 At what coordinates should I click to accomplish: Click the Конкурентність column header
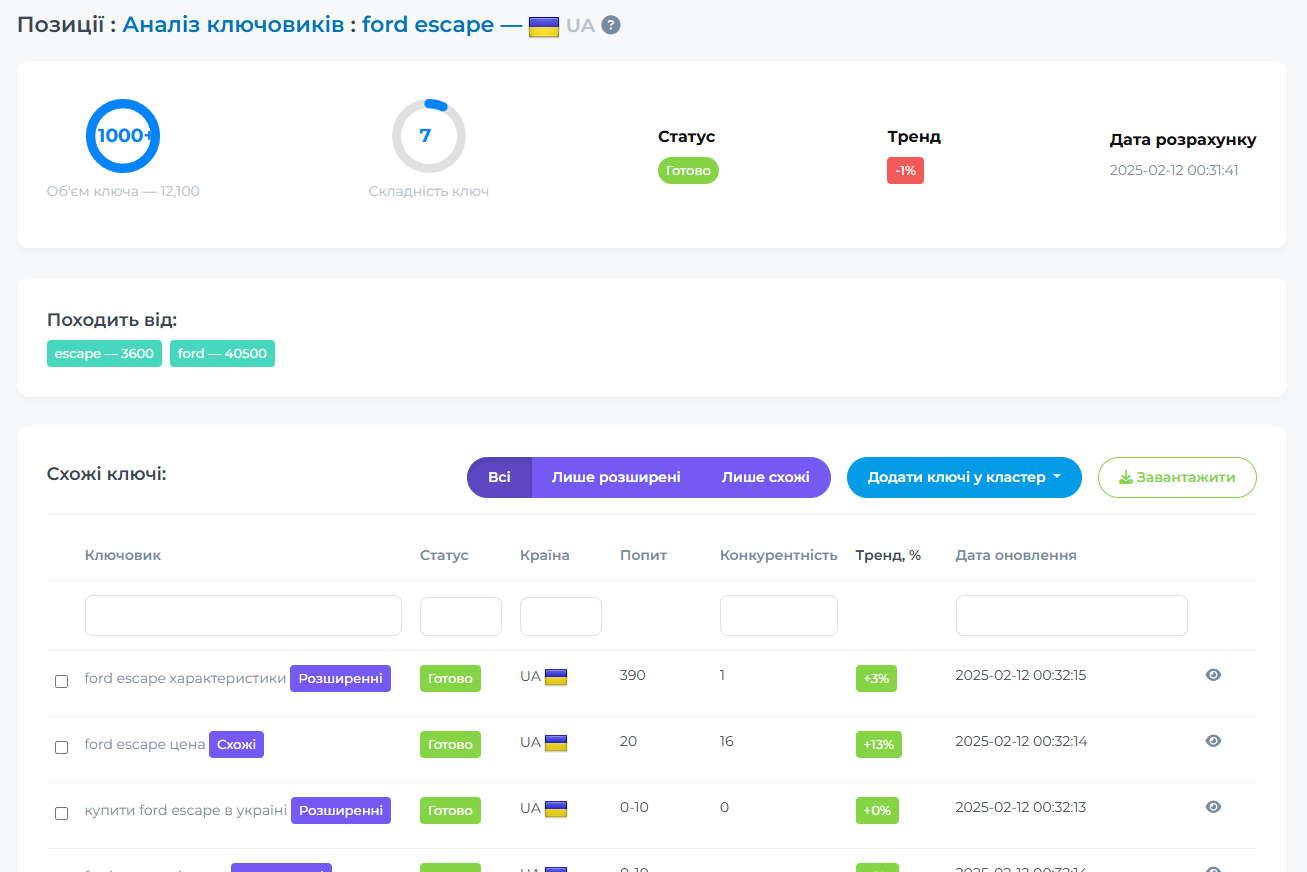click(x=779, y=555)
